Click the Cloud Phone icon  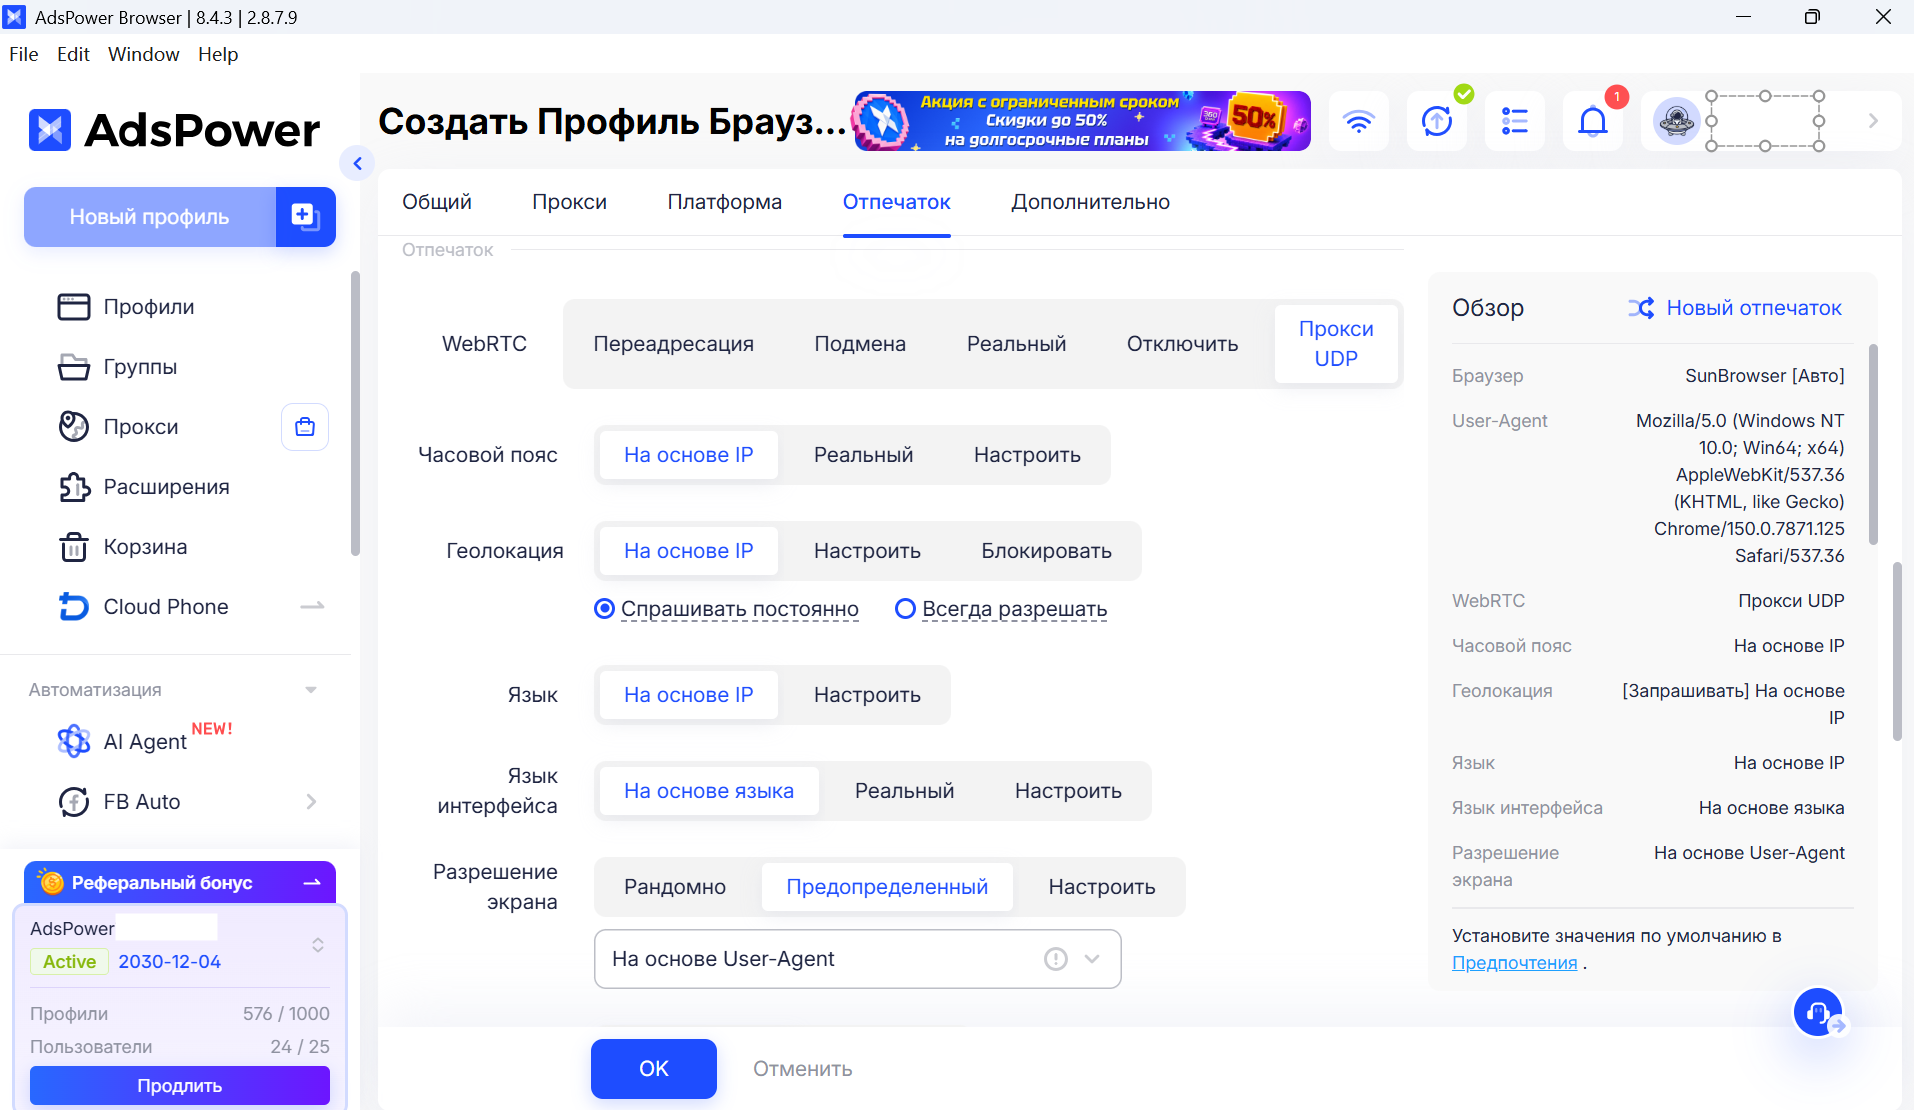[74, 607]
